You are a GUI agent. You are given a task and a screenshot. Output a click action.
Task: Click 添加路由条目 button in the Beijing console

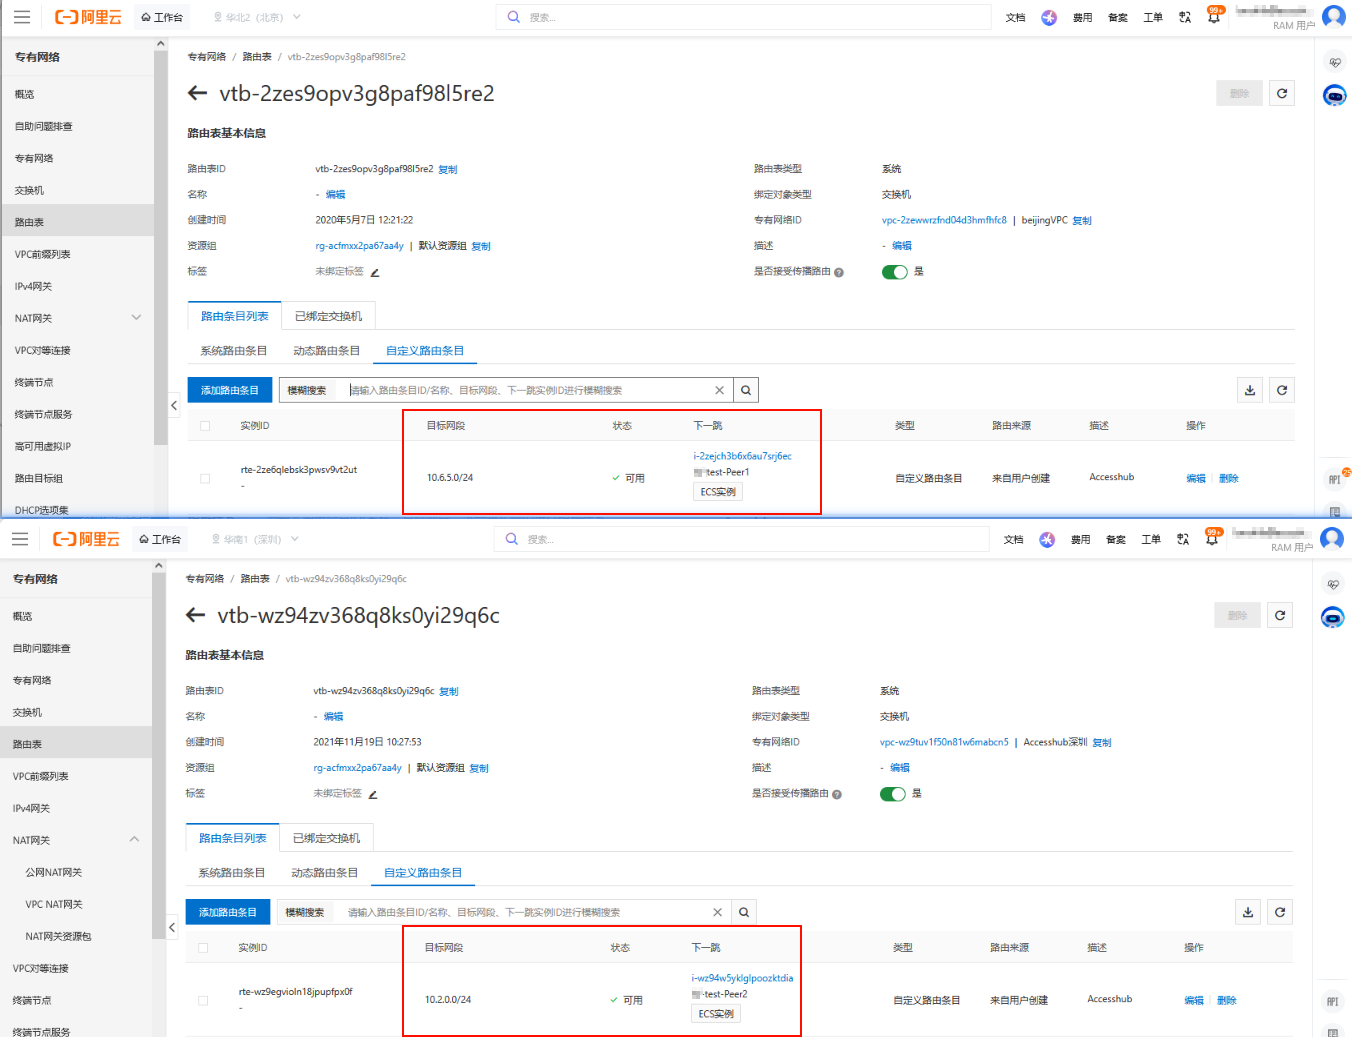click(229, 390)
